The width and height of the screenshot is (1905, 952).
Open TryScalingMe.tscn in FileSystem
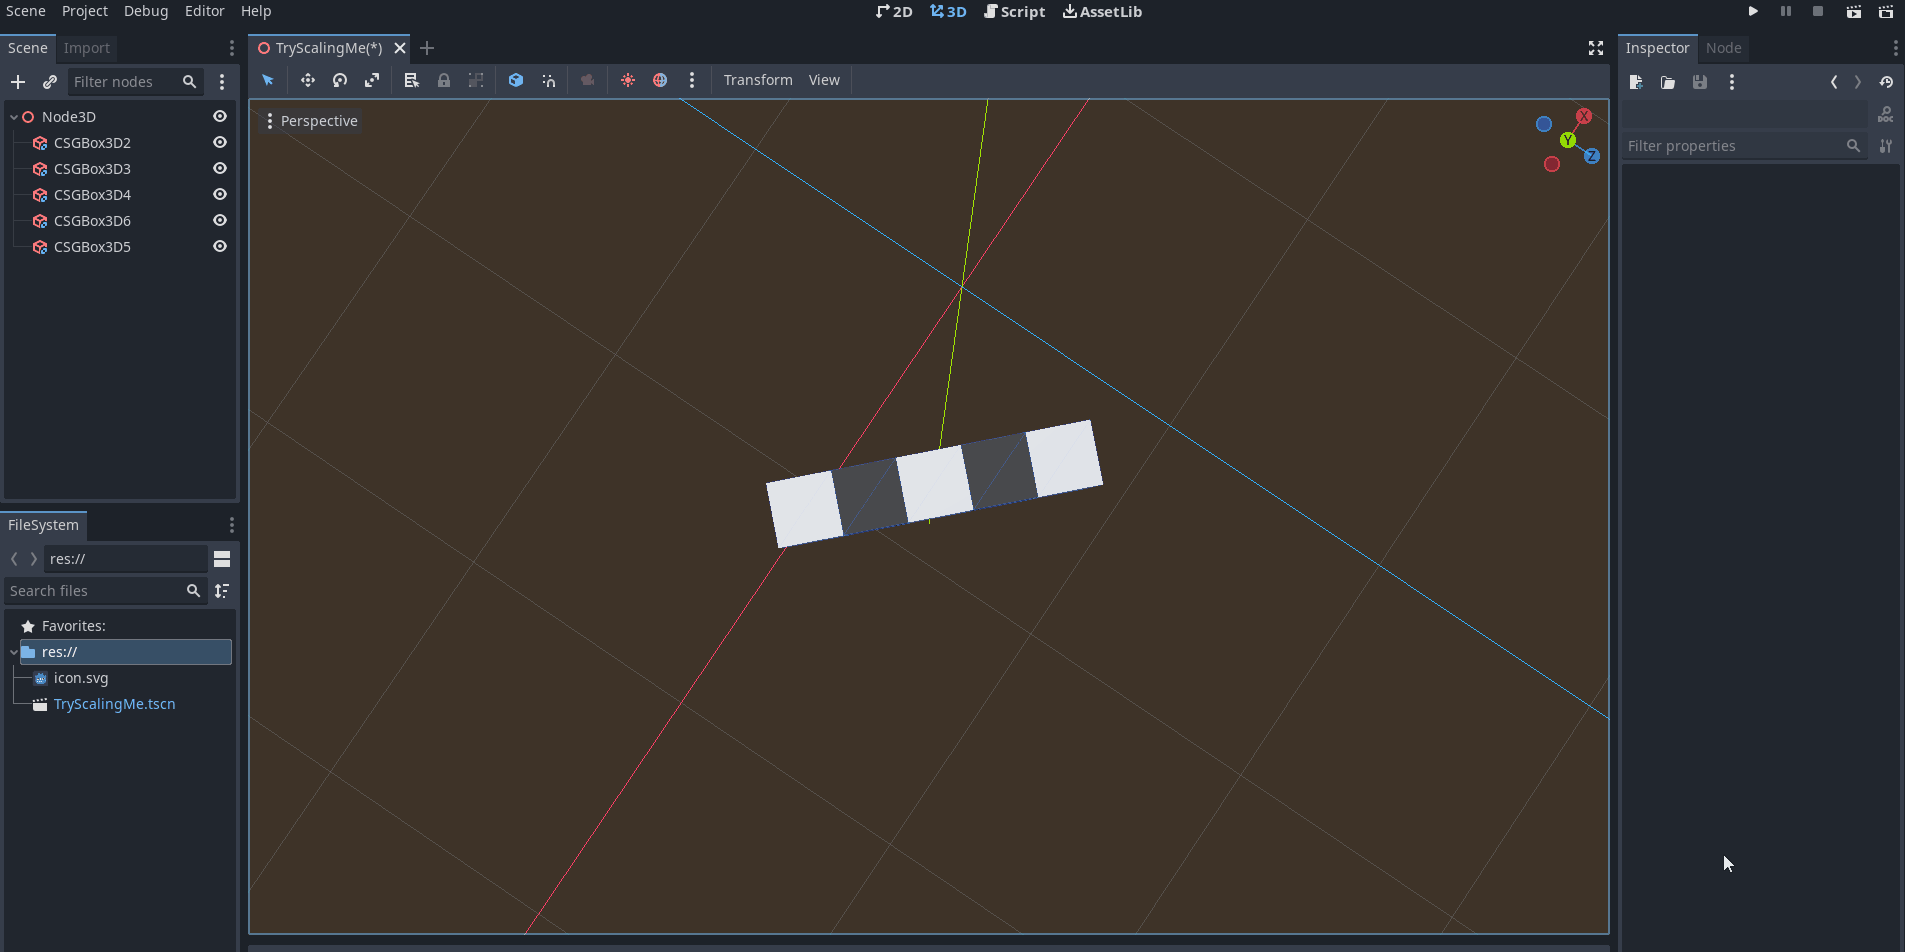114,704
